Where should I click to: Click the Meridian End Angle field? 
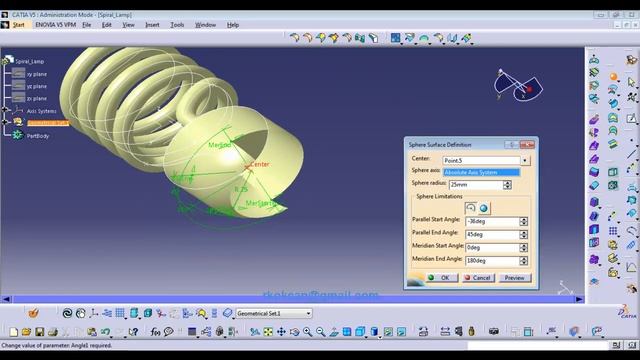click(492, 260)
